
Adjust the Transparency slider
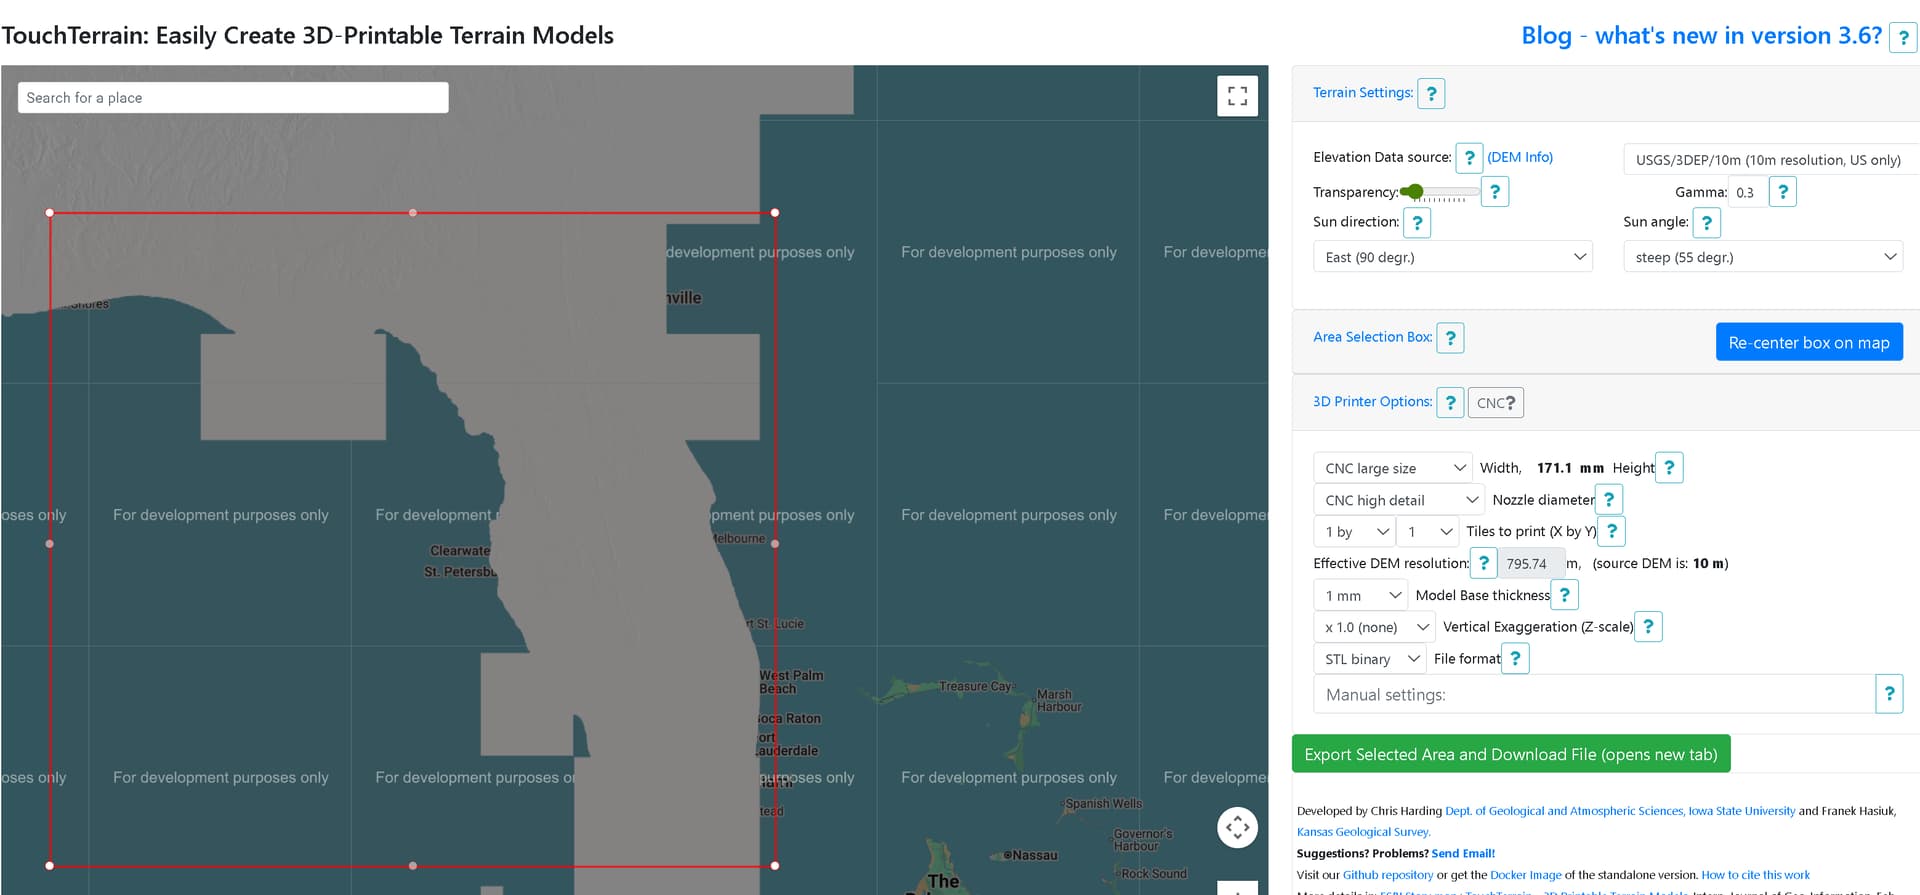tap(1415, 192)
